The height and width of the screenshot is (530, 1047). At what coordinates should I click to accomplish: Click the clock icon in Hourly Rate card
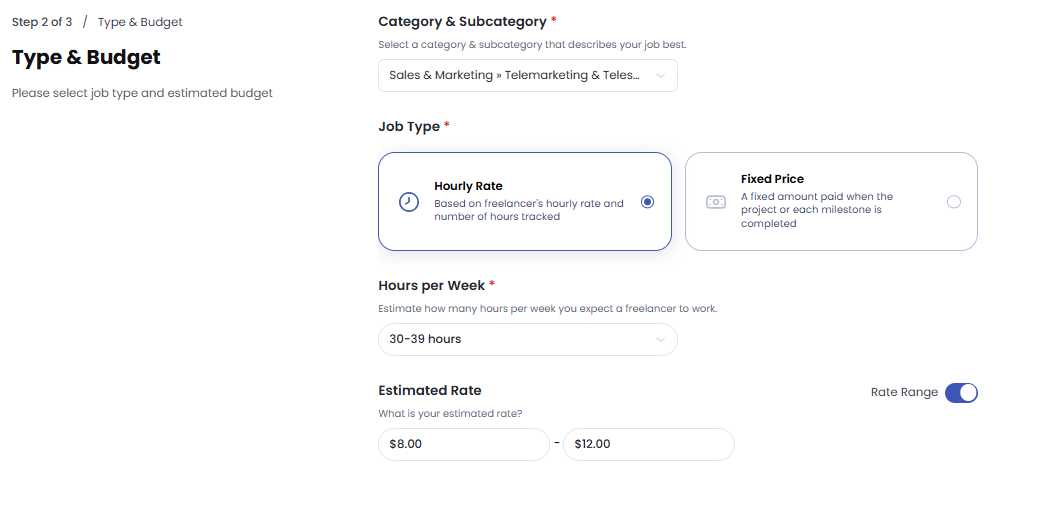408,202
